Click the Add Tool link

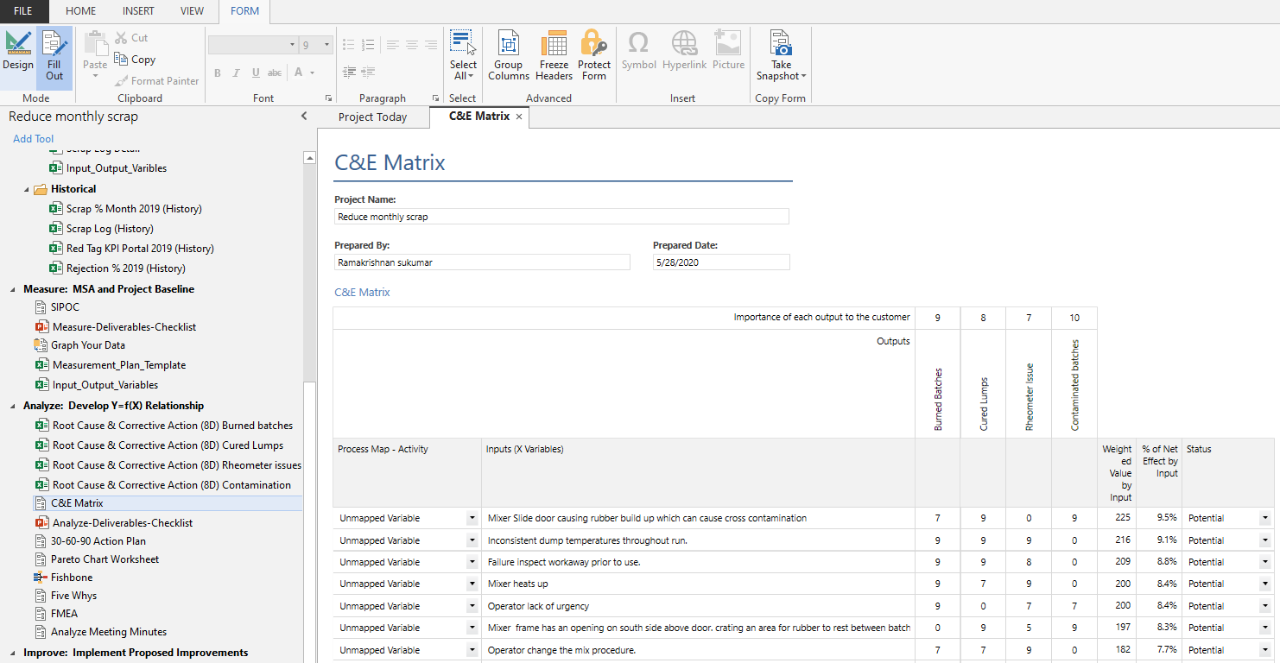coord(33,139)
